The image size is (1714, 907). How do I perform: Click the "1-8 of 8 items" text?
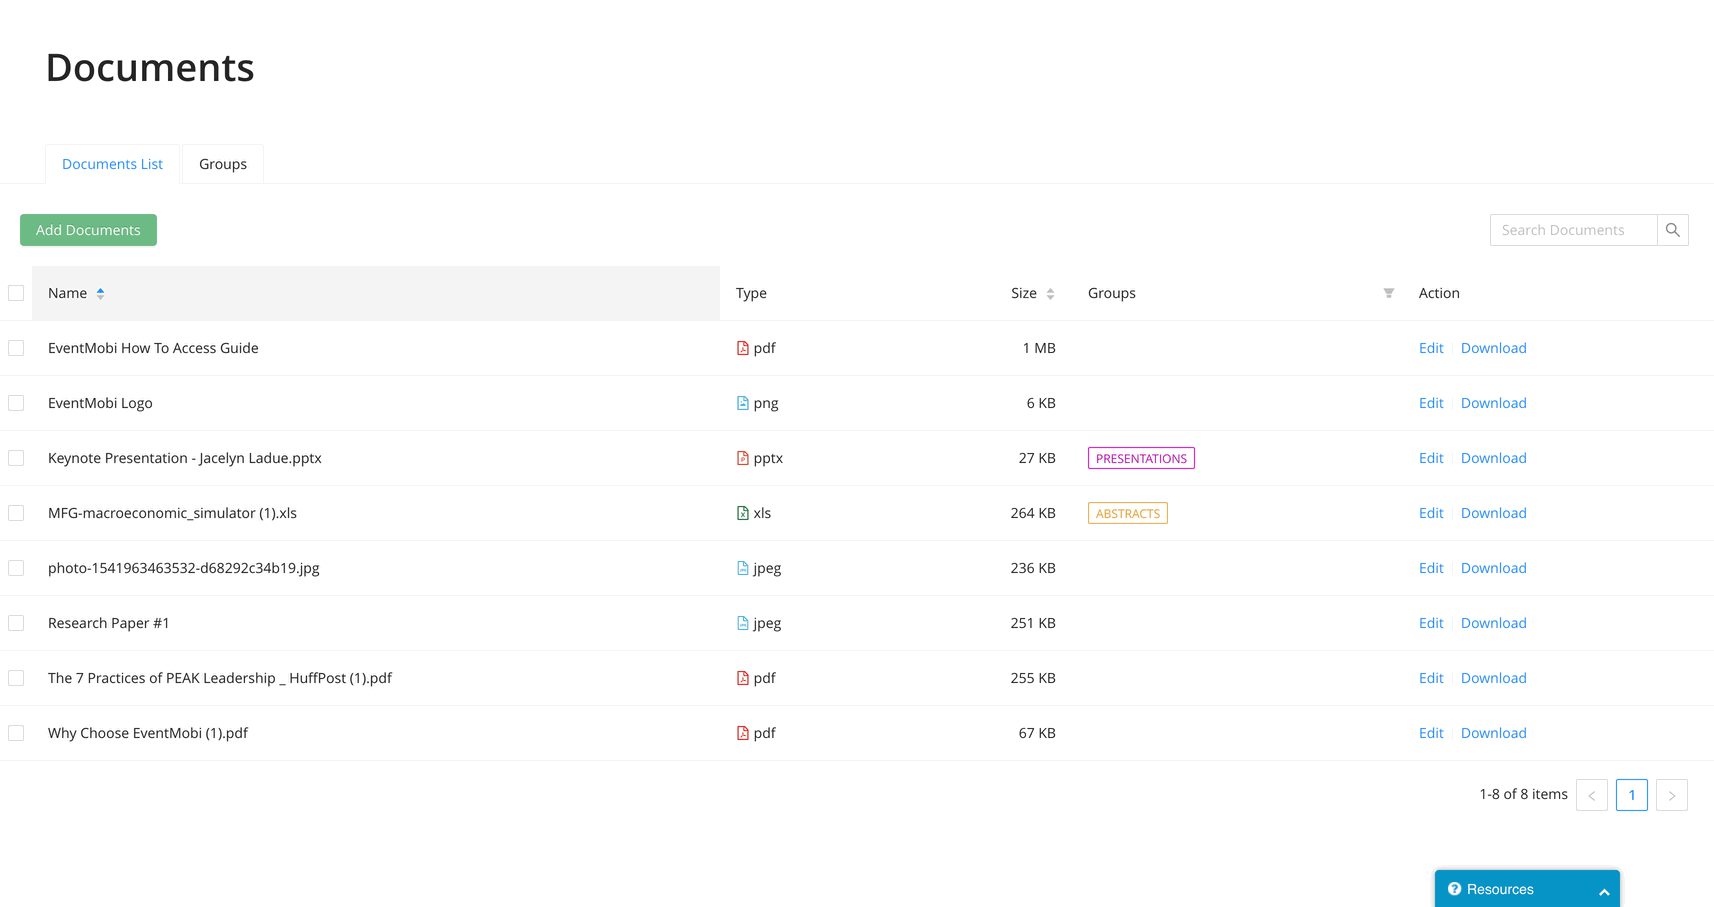(x=1523, y=794)
